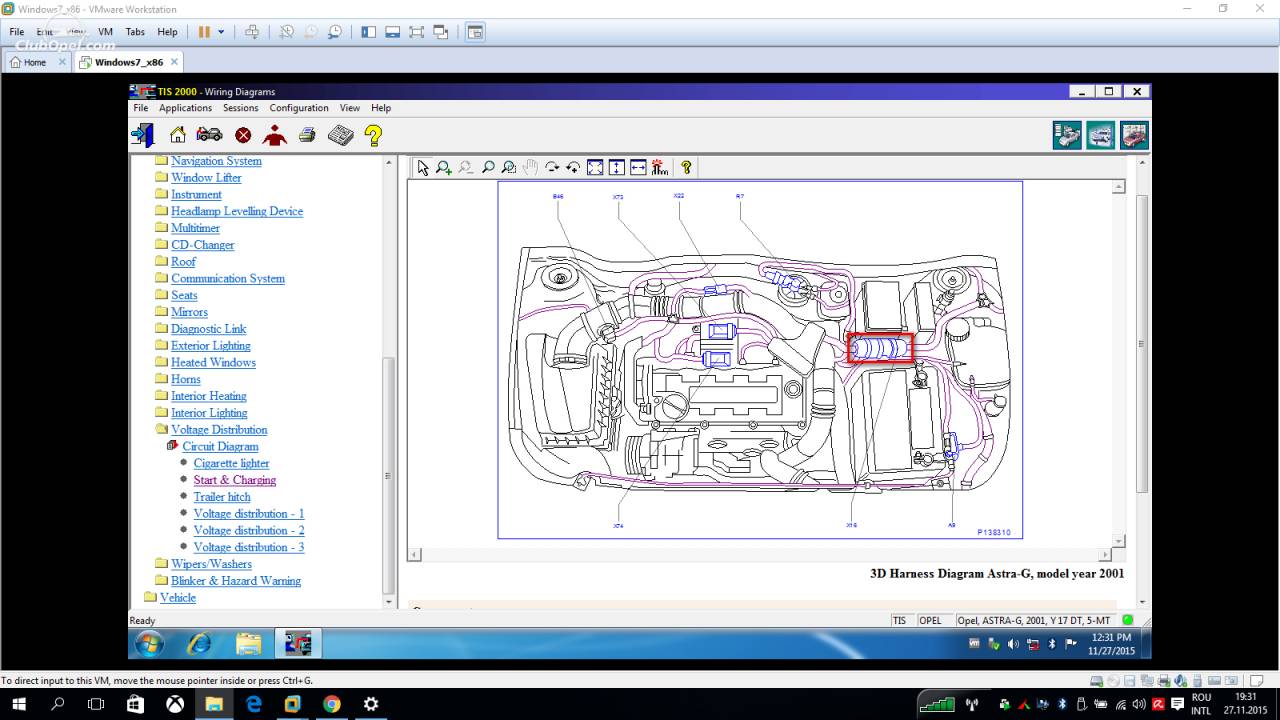Screen dimensions: 1280x720
Task: Open Voltage distribution - 3 link
Action: click(249, 547)
